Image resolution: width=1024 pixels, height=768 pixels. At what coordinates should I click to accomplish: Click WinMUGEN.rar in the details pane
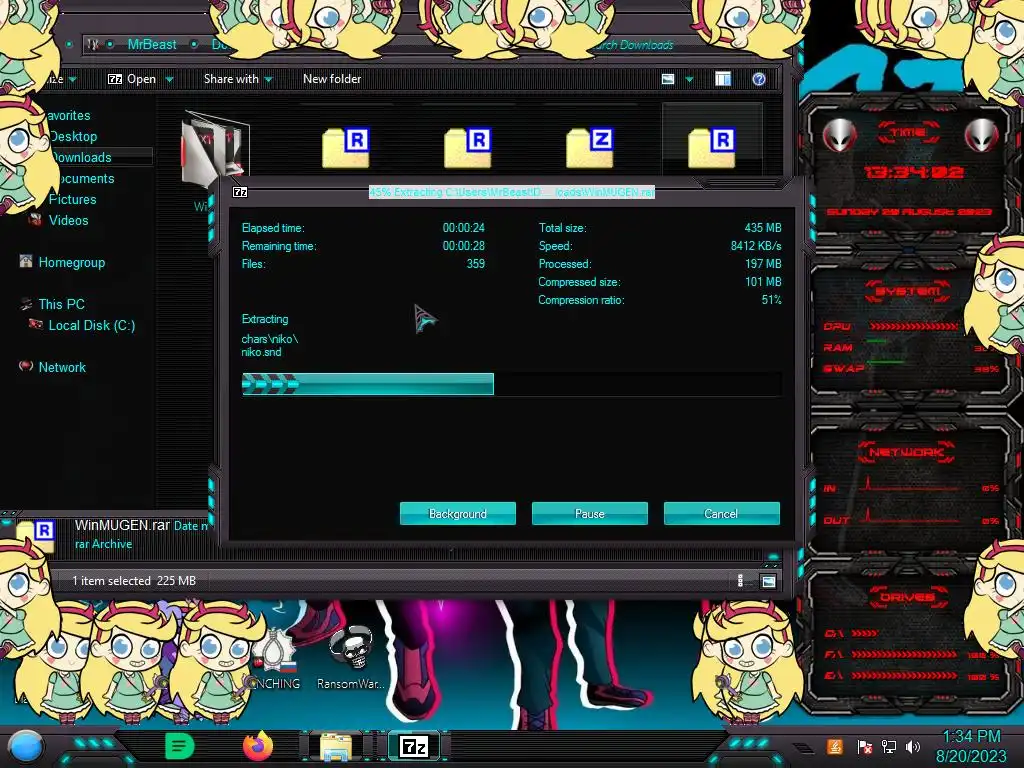coord(122,525)
